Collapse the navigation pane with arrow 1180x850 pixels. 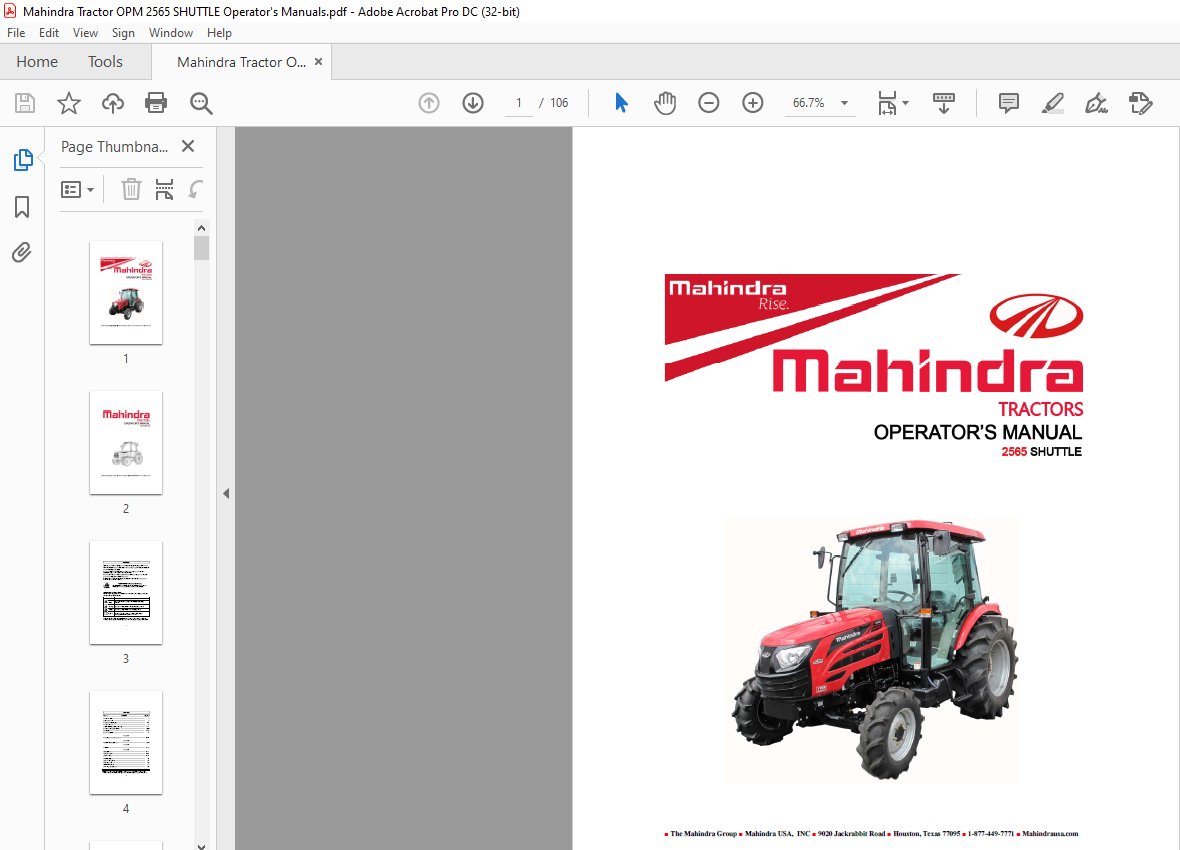click(226, 494)
